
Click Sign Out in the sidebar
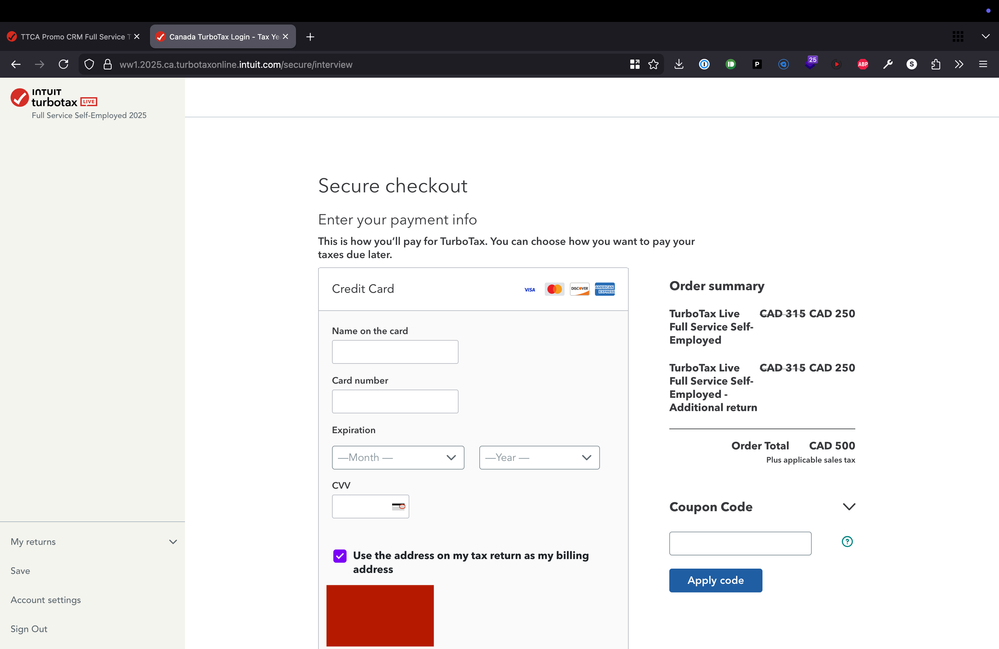coord(29,629)
